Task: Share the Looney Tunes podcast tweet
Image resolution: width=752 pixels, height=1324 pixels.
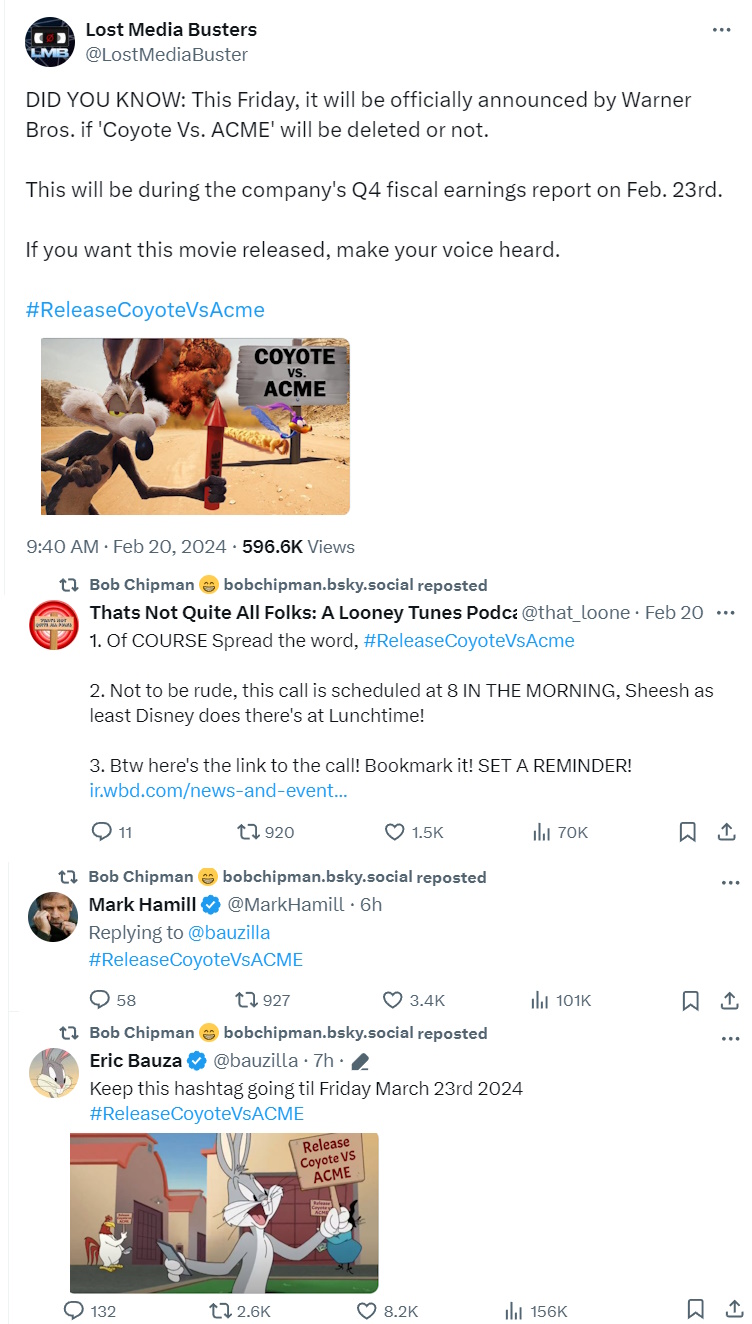Action: [729, 832]
